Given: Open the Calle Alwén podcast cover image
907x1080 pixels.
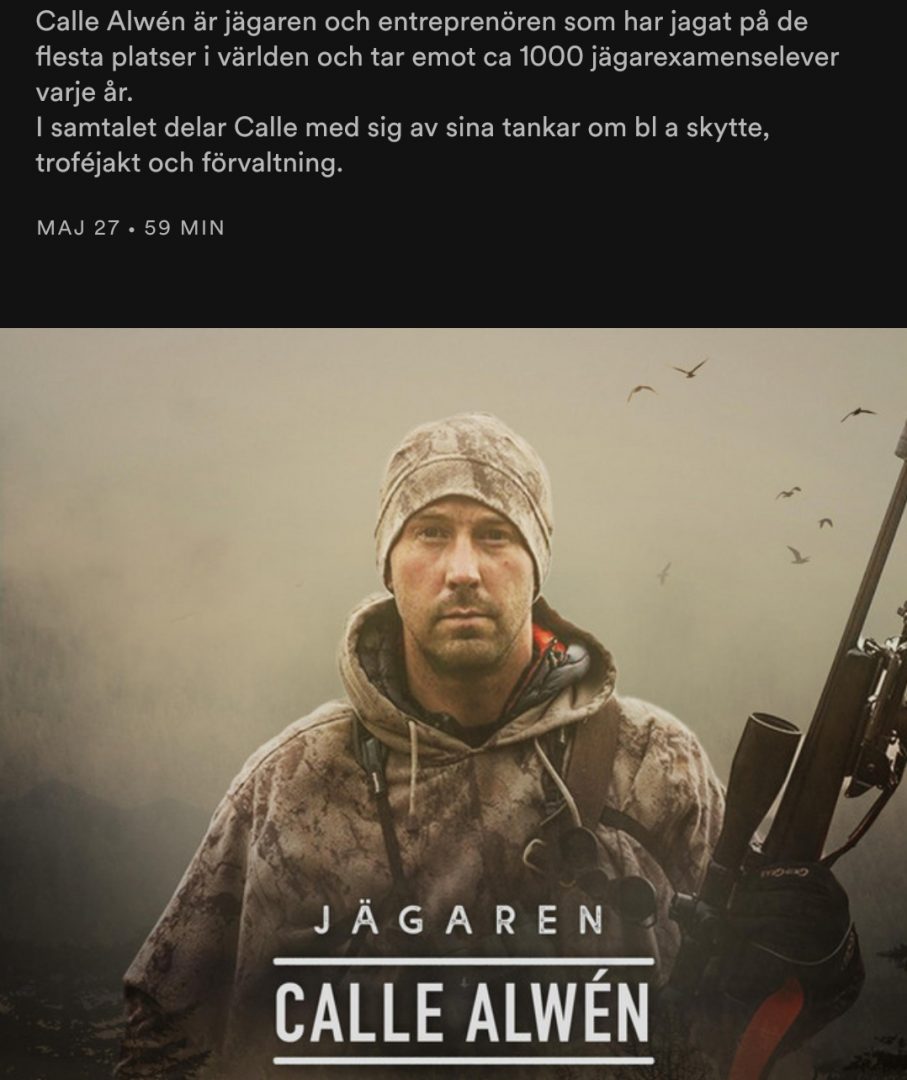Looking at the screenshot, I should (453, 704).
